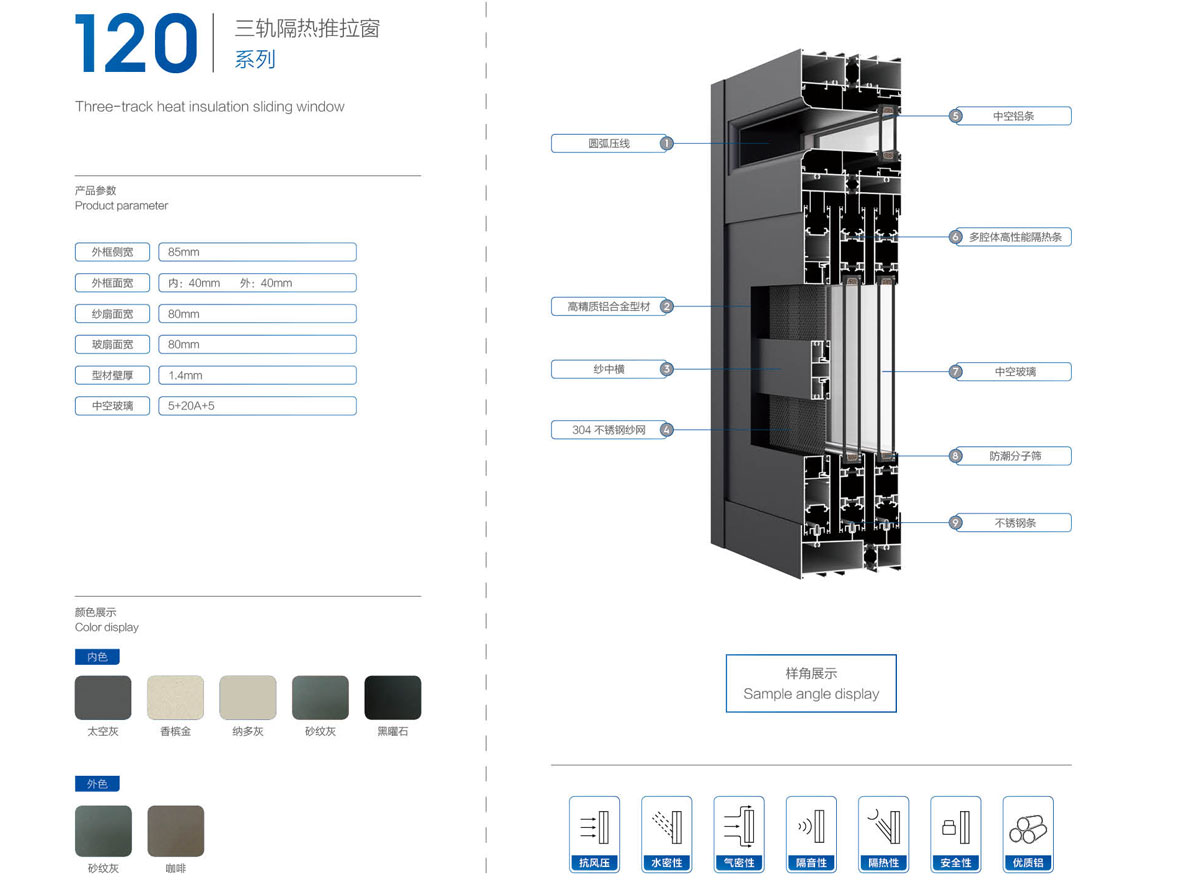
Task: Click numbered marker 2 beside 高精质铝合金型材
Action: tap(666, 307)
